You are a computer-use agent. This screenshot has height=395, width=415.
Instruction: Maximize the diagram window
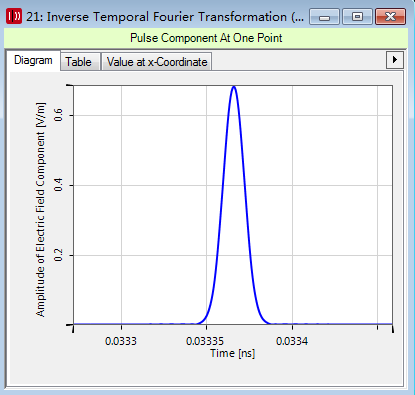357,17
